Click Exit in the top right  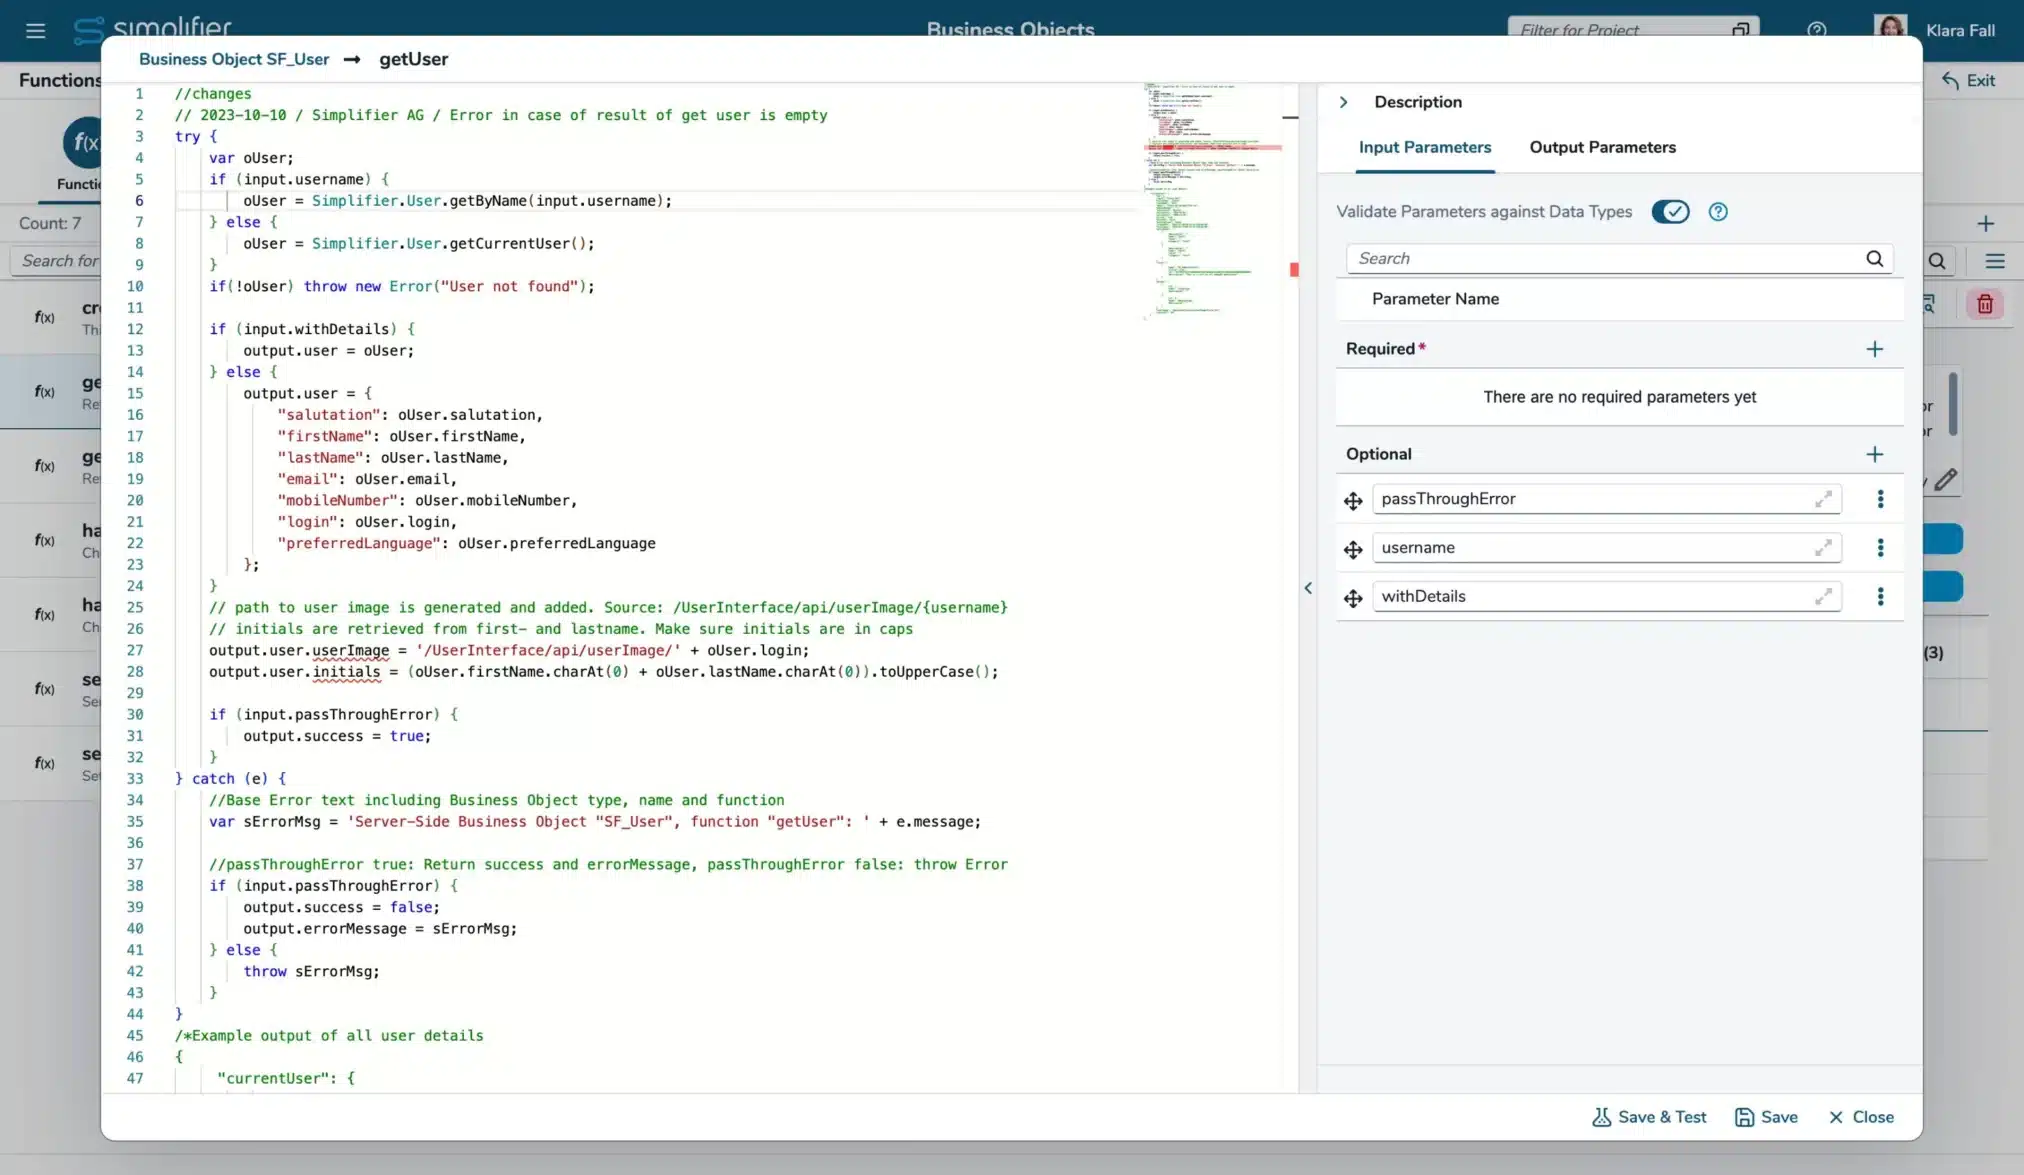(x=1968, y=80)
